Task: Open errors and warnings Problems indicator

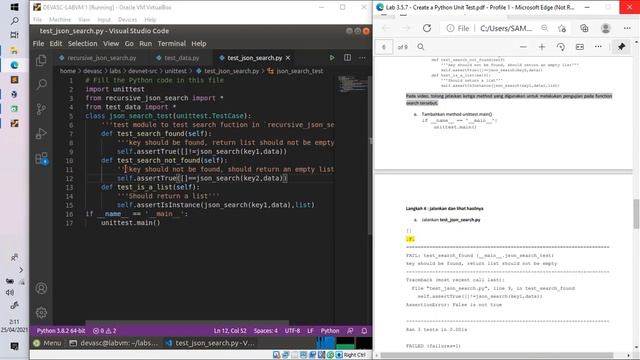Action: (104, 331)
